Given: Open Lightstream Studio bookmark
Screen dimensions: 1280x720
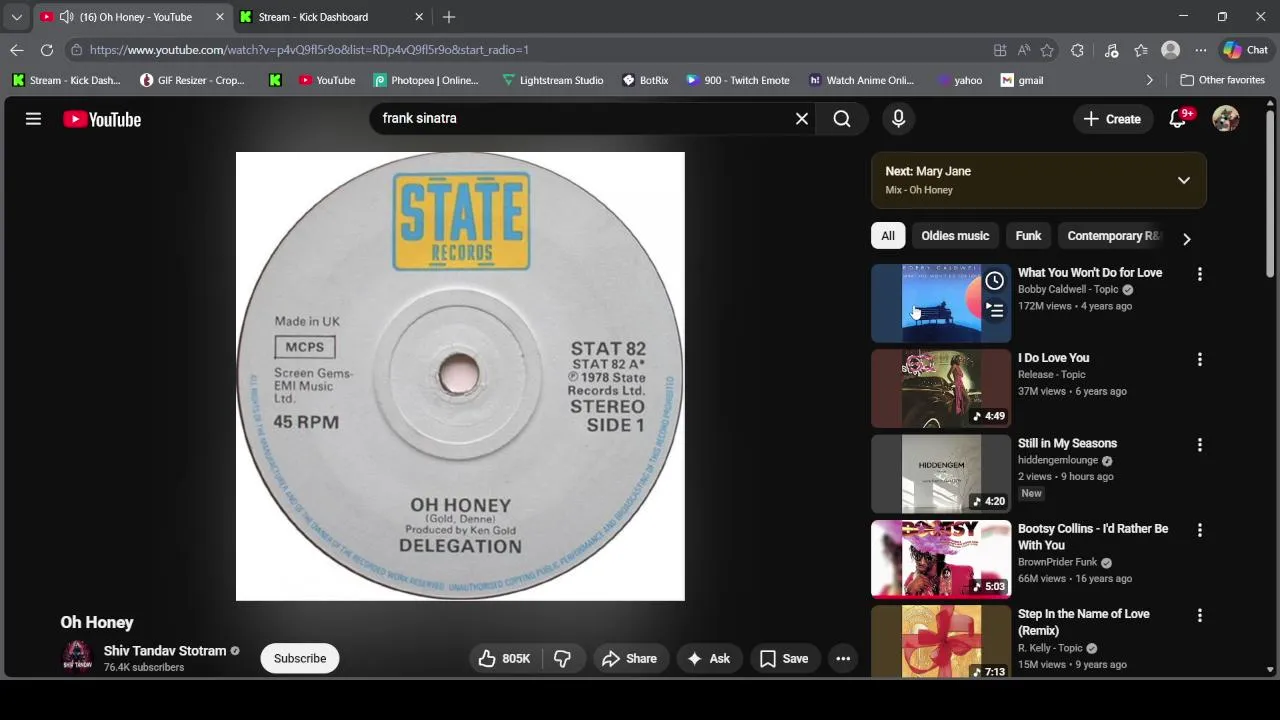Looking at the screenshot, I should 552,80.
